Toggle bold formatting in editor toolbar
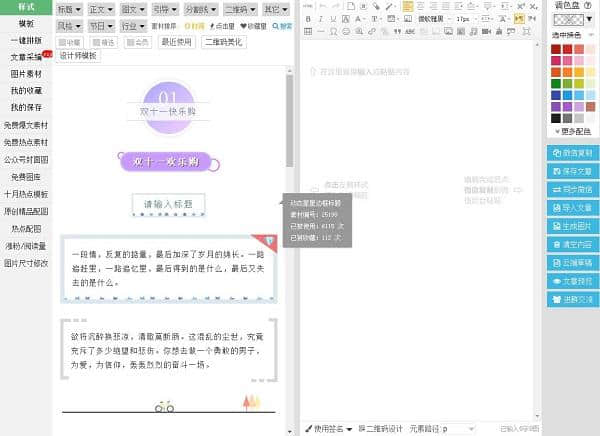 (x=307, y=19)
